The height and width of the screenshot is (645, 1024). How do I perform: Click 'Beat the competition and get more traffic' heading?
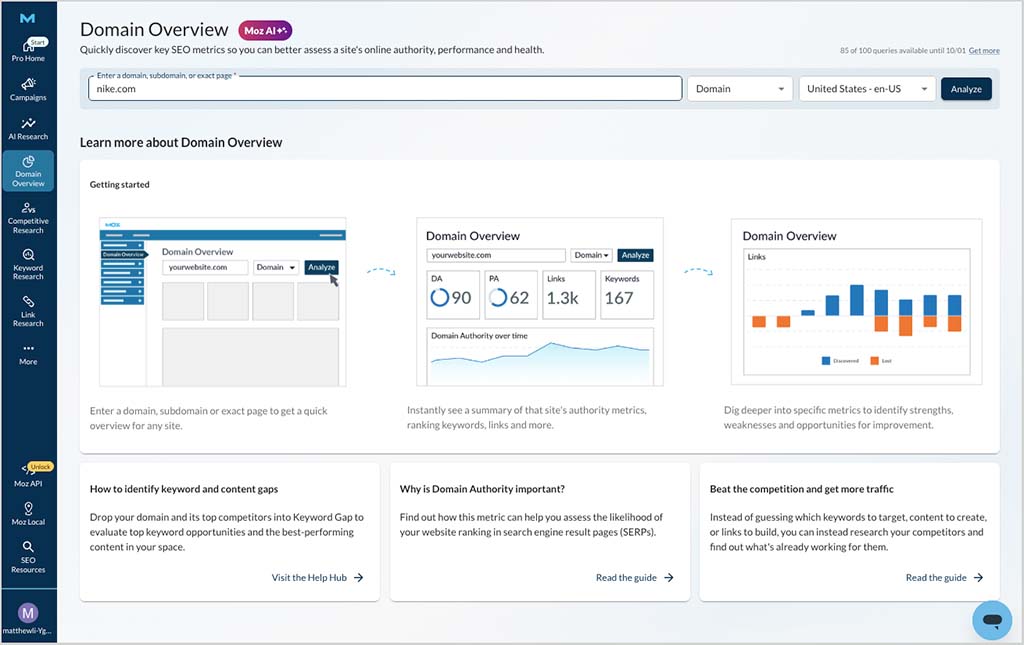click(x=801, y=489)
